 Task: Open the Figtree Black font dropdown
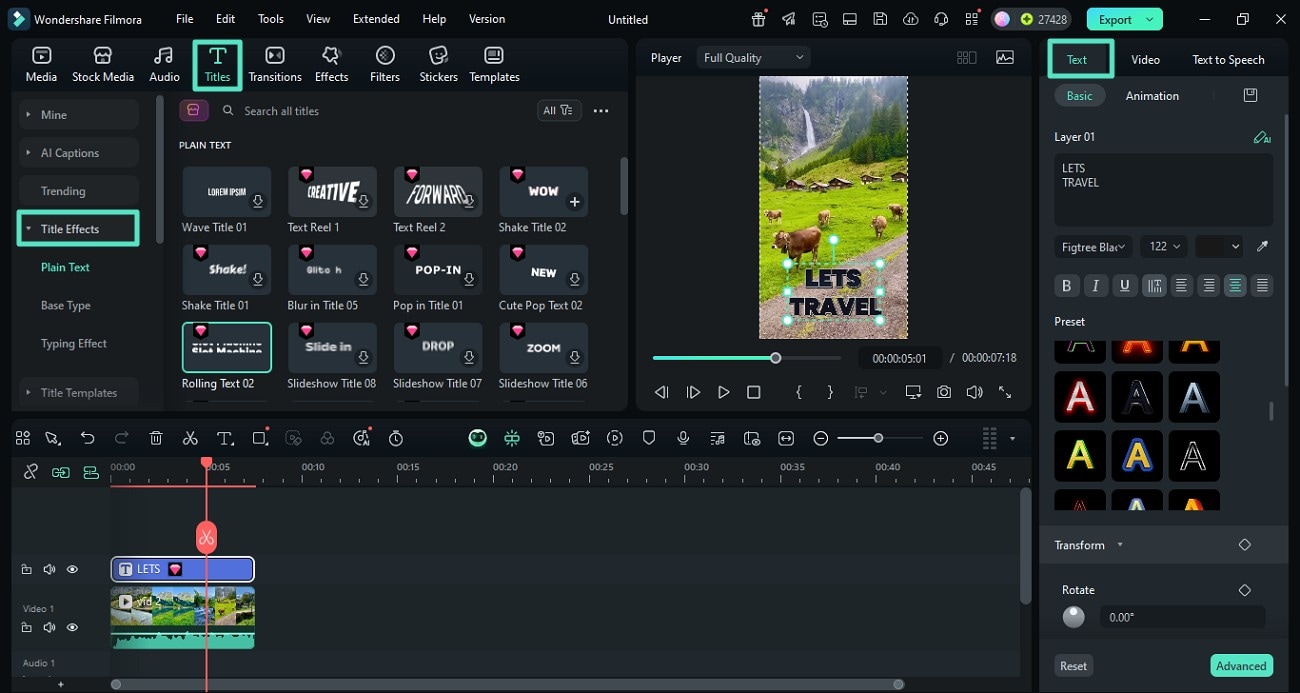[1094, 246]
